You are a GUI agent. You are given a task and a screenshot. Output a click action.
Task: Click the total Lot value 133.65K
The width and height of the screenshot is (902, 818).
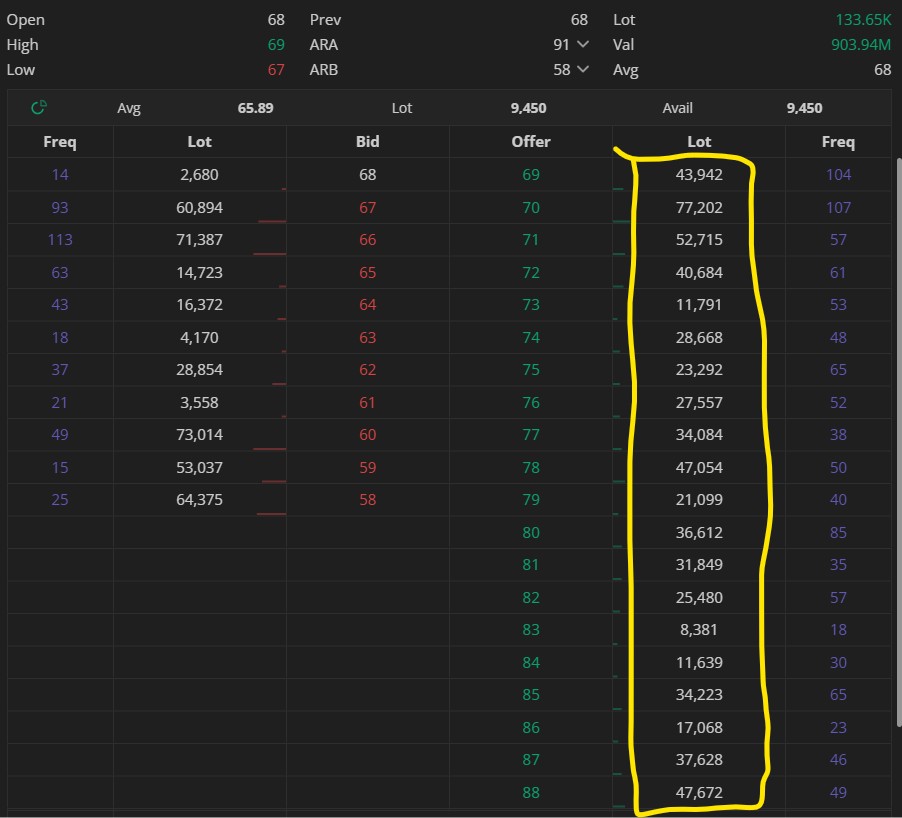click(863, 20)
